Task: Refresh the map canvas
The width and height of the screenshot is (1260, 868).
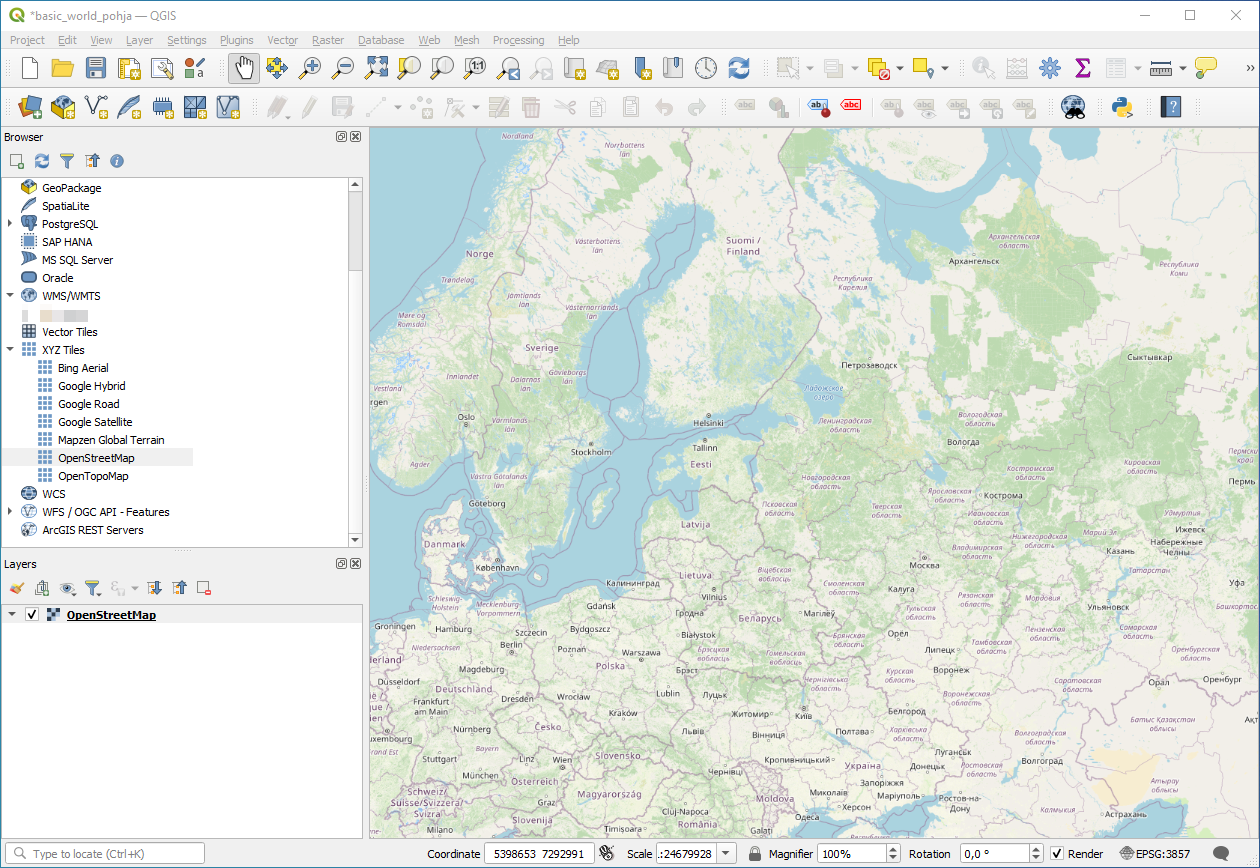Action: pyautogui.click(x=739, y=68)
